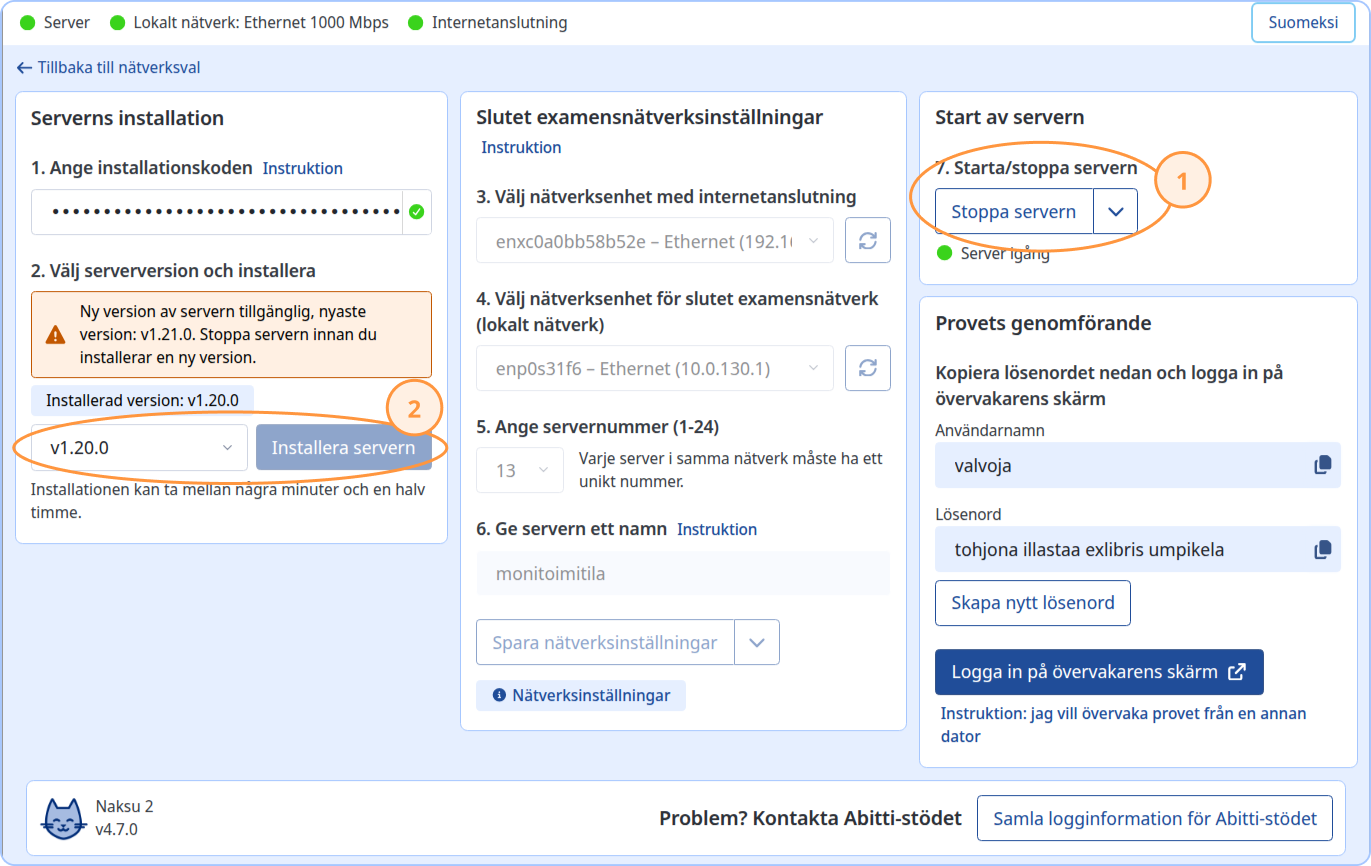The image size is (1371, 866).
Task: Click the Naksu cat logo
Action: (64, 818)
